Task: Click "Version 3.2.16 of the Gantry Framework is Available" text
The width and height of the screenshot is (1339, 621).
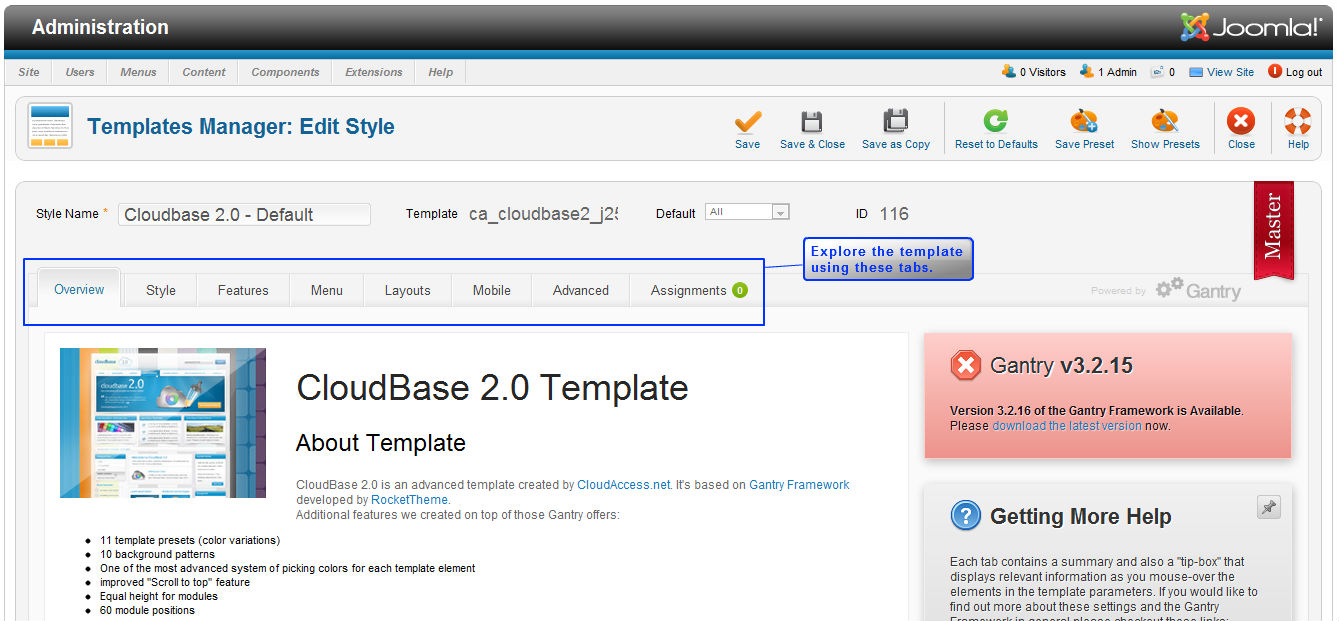Action: tap(1097, 411)
